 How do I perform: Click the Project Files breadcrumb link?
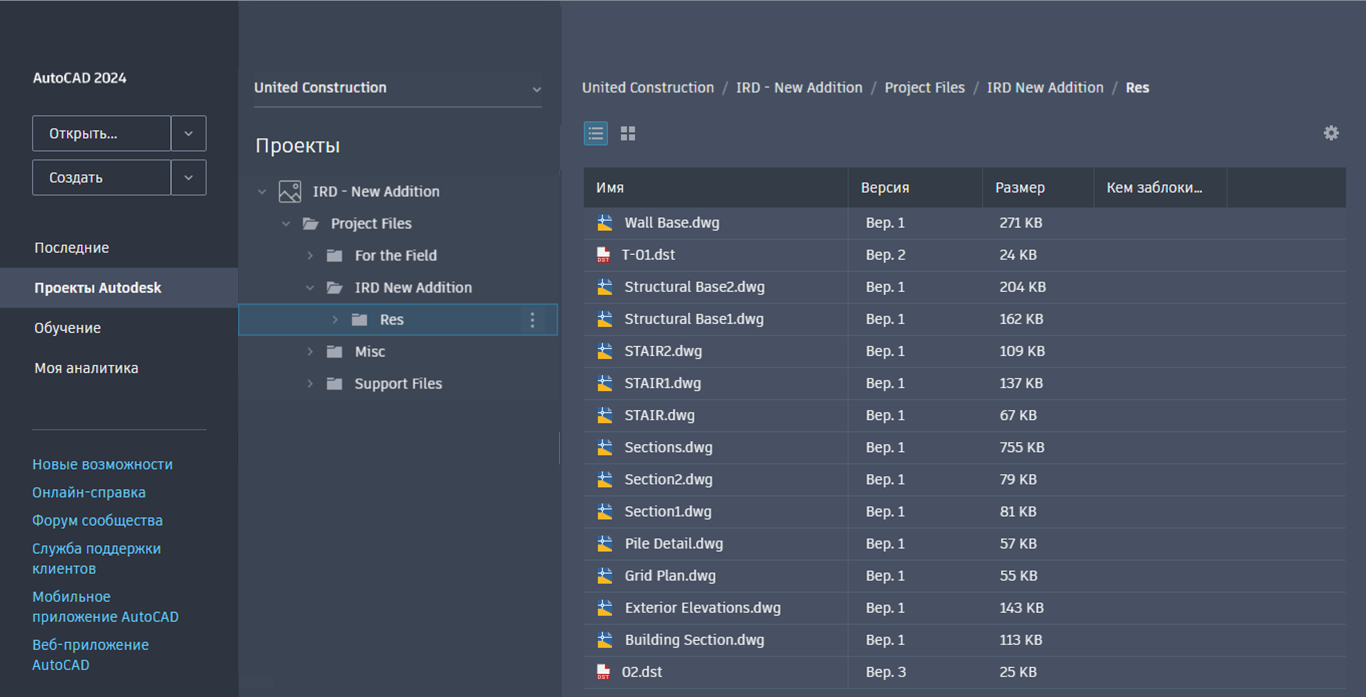[925, 88]
